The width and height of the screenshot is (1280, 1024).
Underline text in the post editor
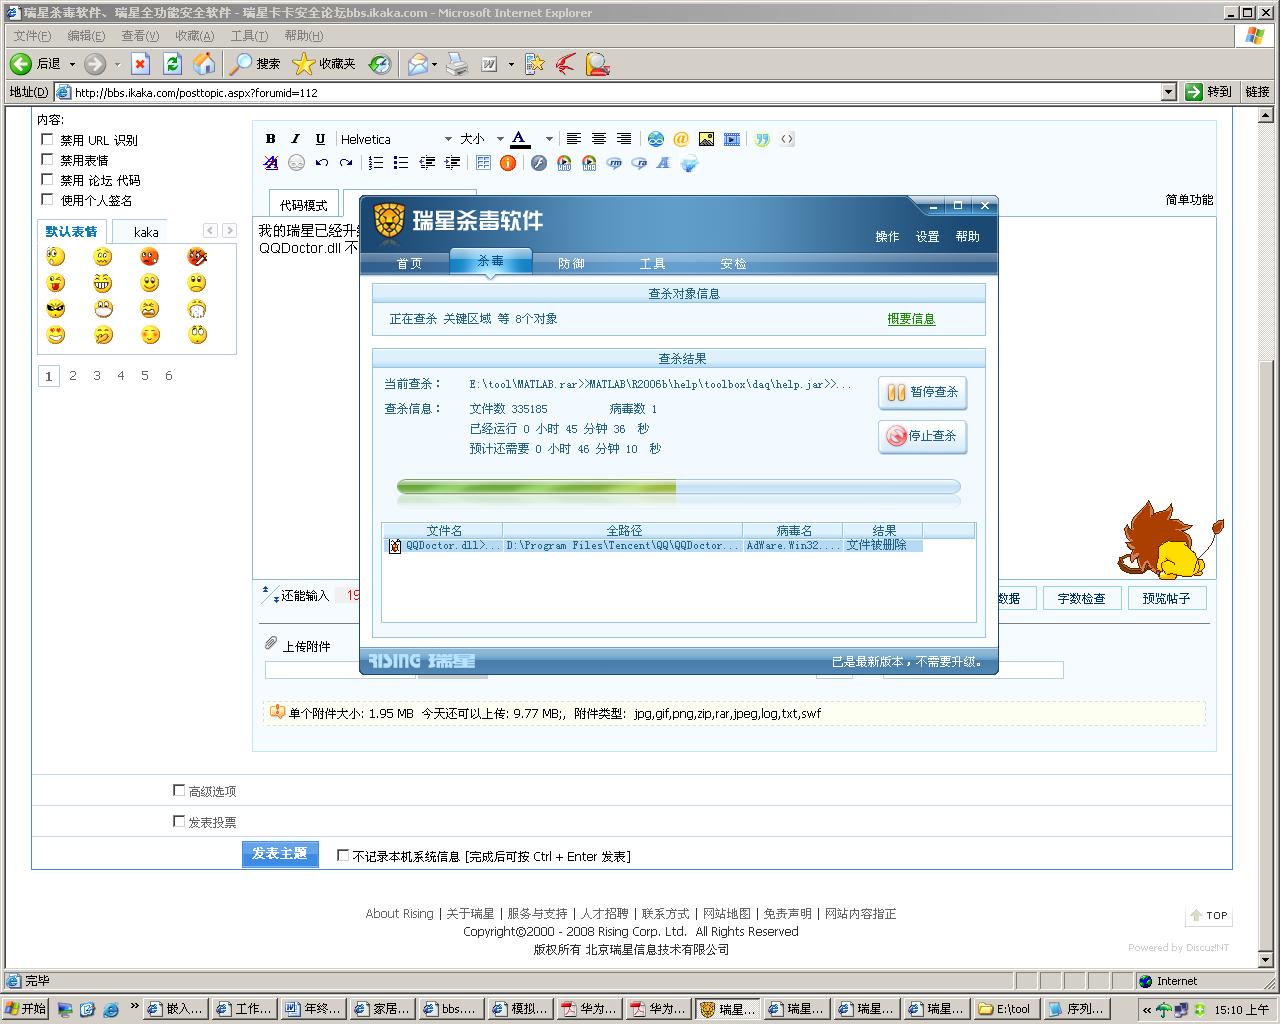tap(320, 139)
